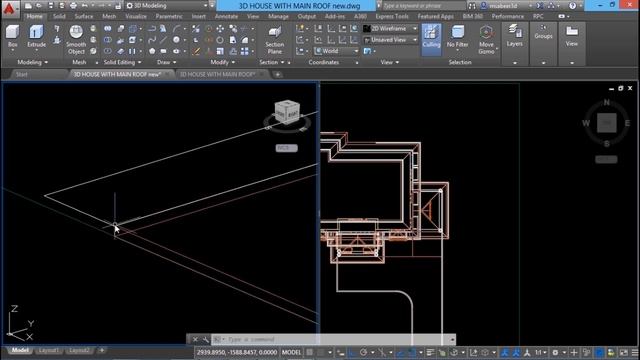Screen dimensions: 640x360
Task: Click the Move tool in Modify panel
Action: tap(220, 29)
